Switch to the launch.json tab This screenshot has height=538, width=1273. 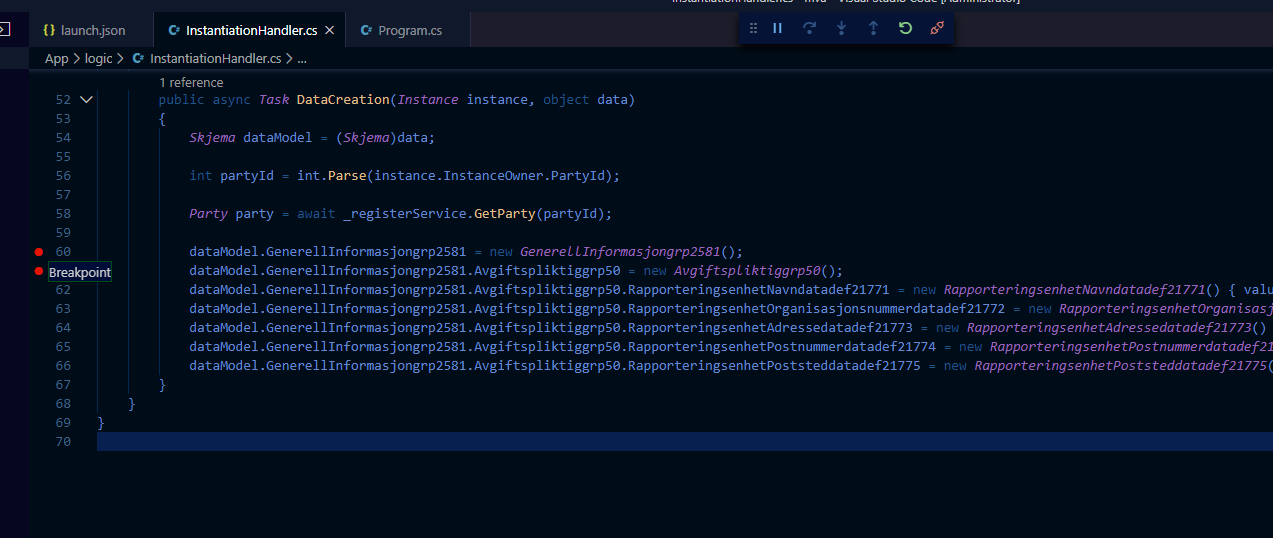point(92,31)
